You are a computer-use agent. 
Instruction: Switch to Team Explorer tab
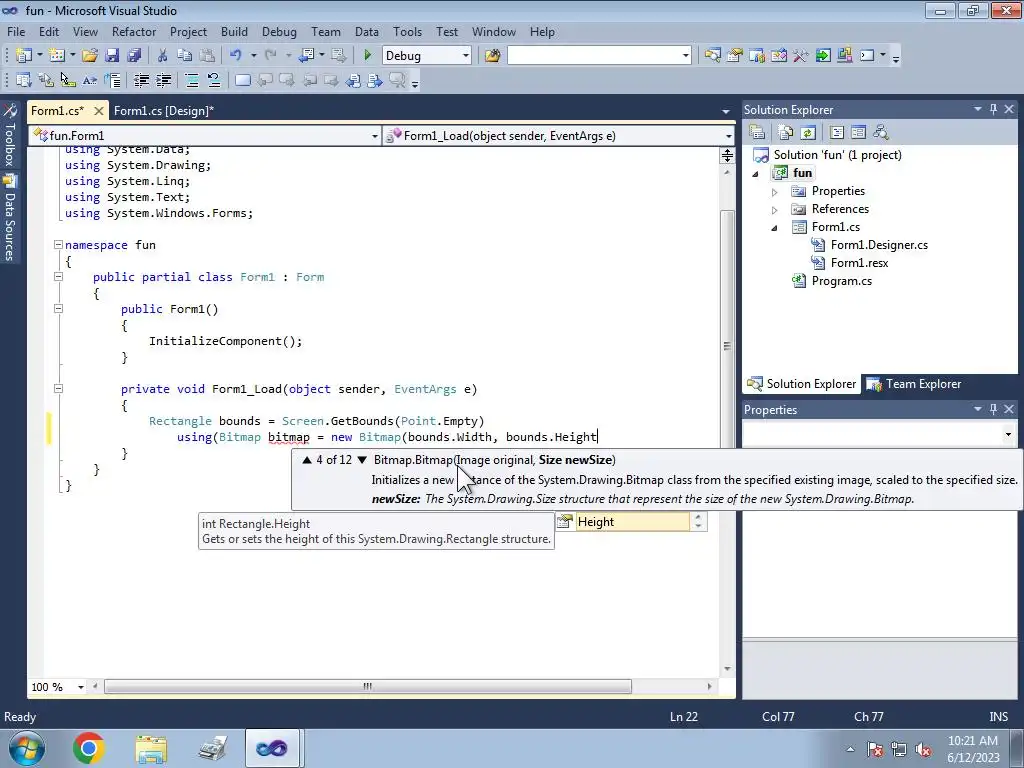(x=914, y=384)
